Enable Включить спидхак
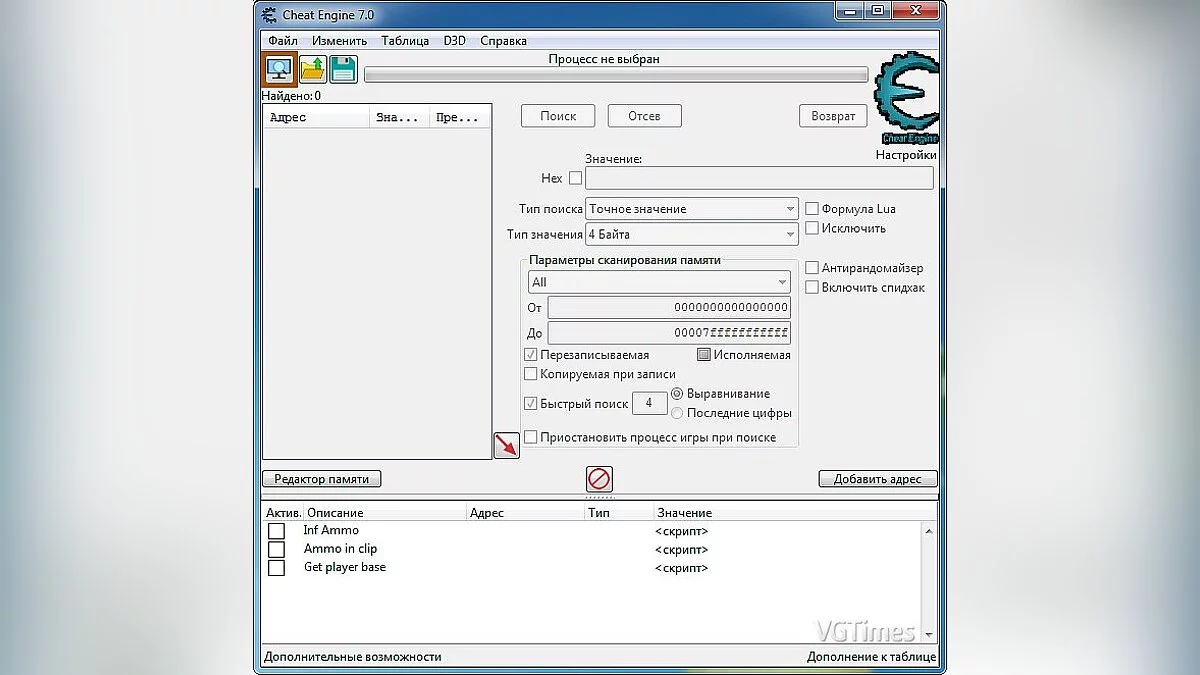This screenshot has height=675, width=1200. click(813, 287)
